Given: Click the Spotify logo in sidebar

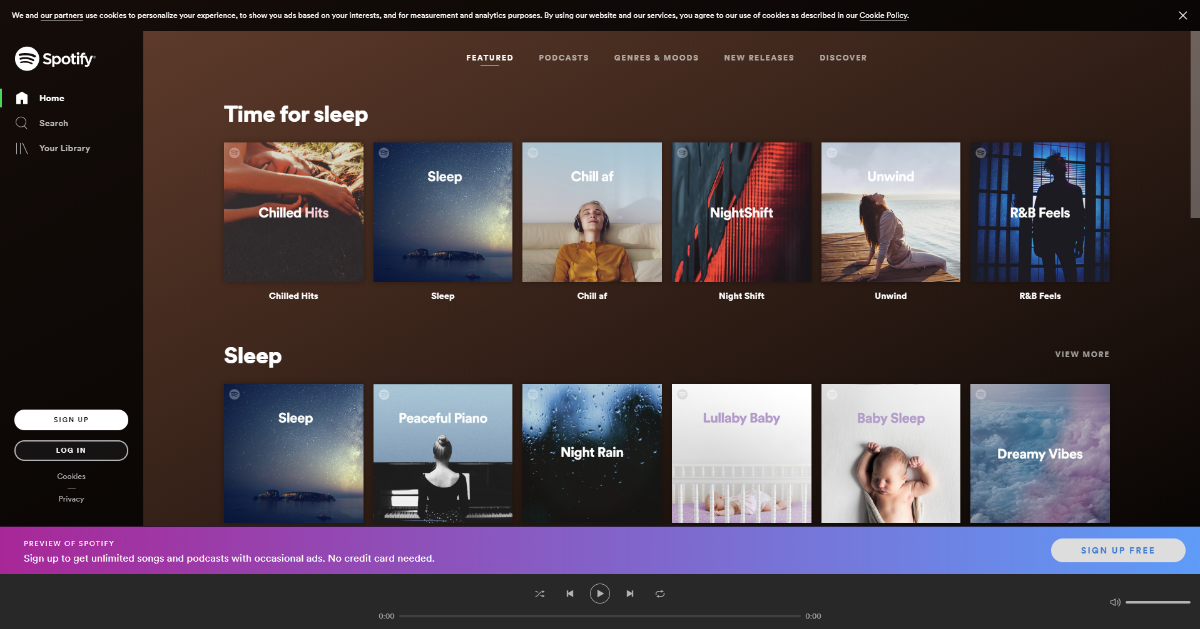Looking at the screenshot, I should pyautogui.click(x=55, y=59).
